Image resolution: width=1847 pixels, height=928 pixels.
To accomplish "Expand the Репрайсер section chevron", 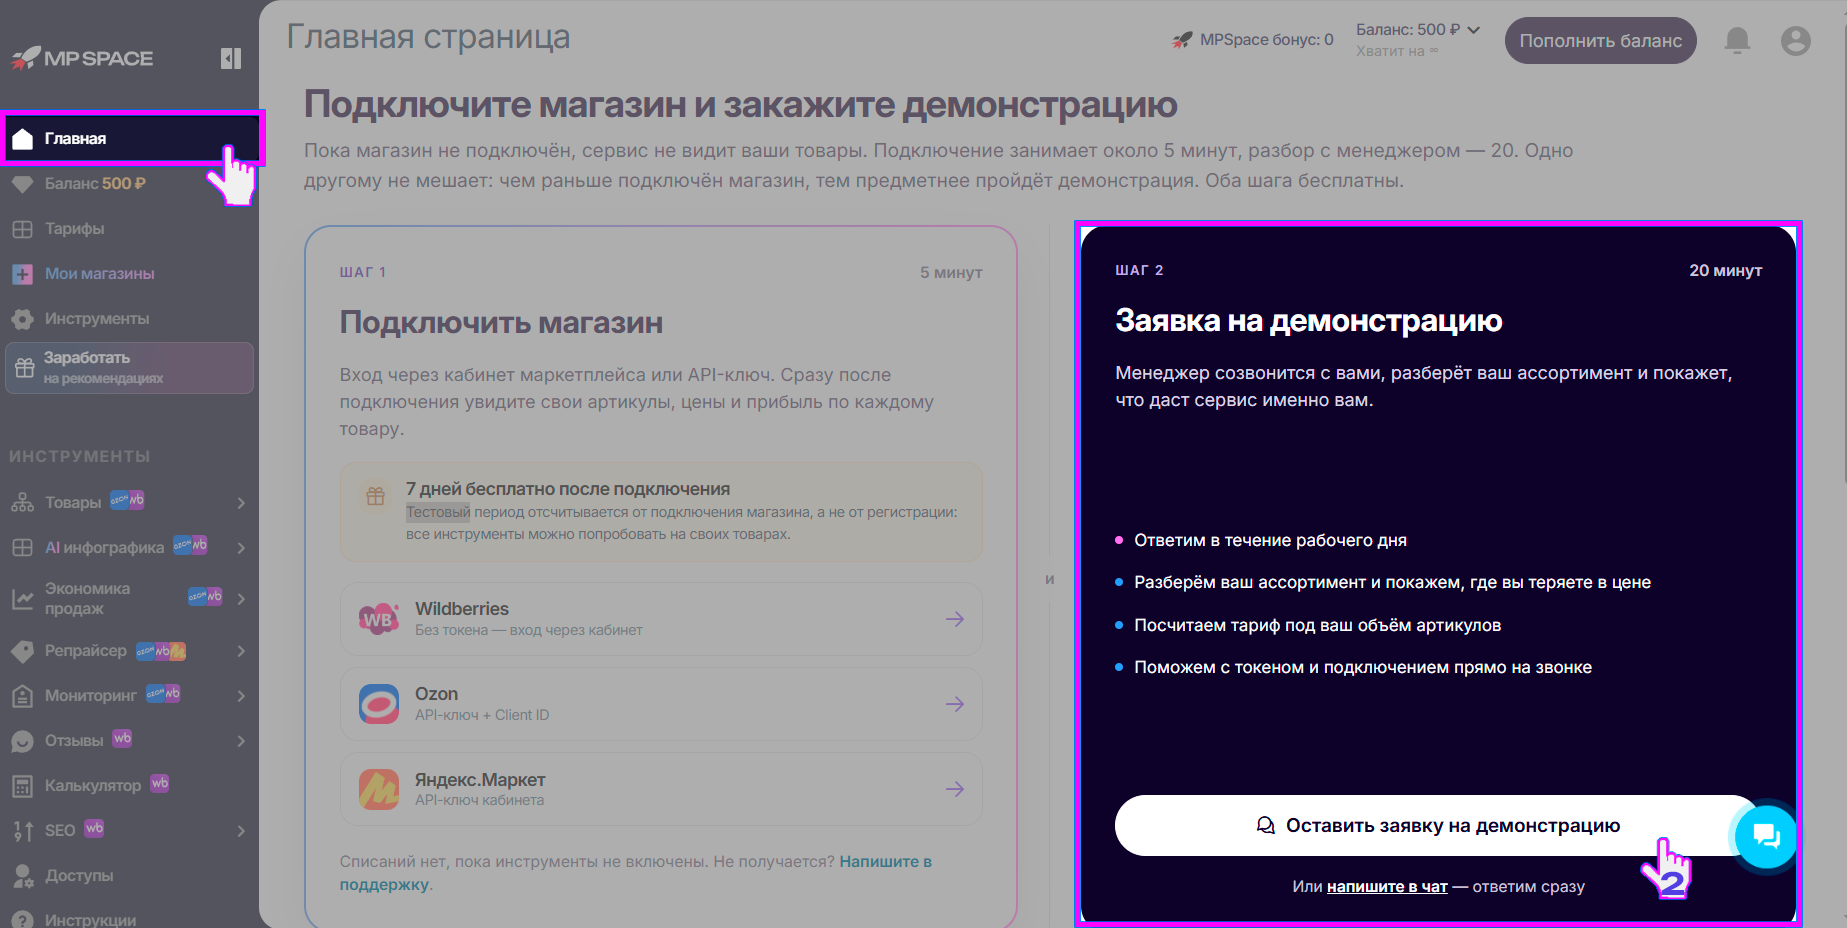I will [x=241, y=651].
